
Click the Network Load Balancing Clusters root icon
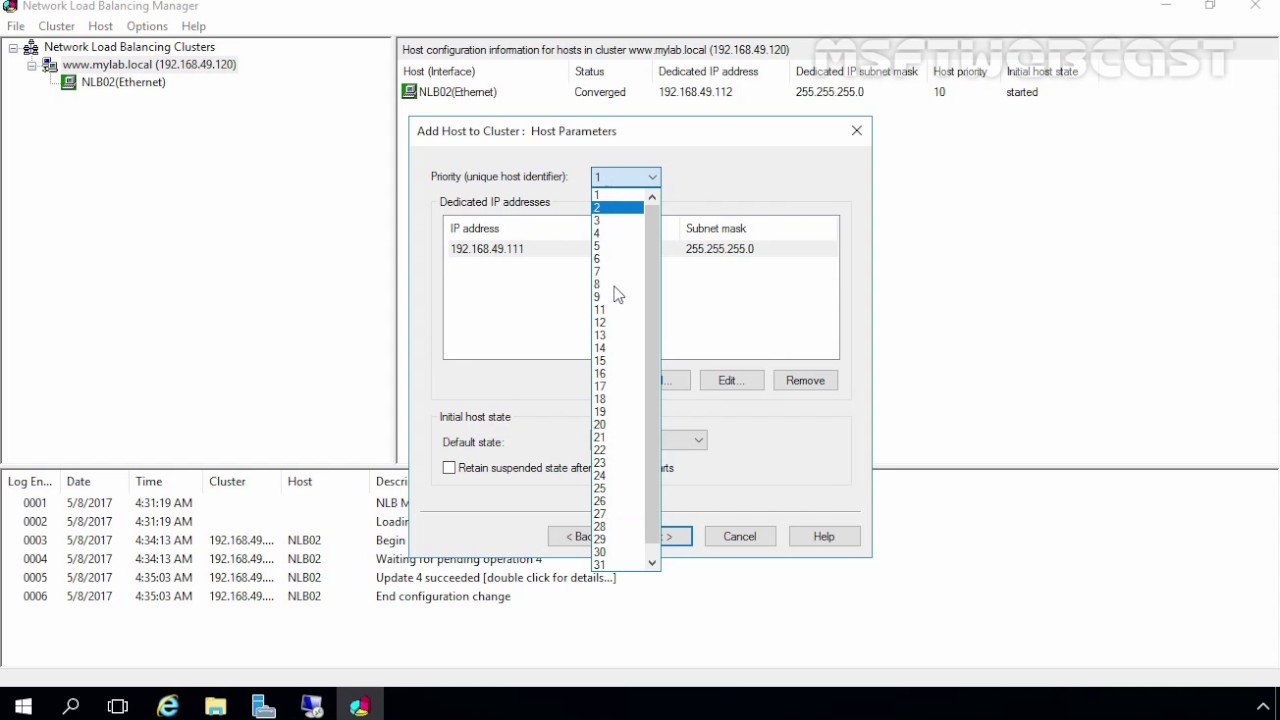pyautogui.click(x=31, y=47)
